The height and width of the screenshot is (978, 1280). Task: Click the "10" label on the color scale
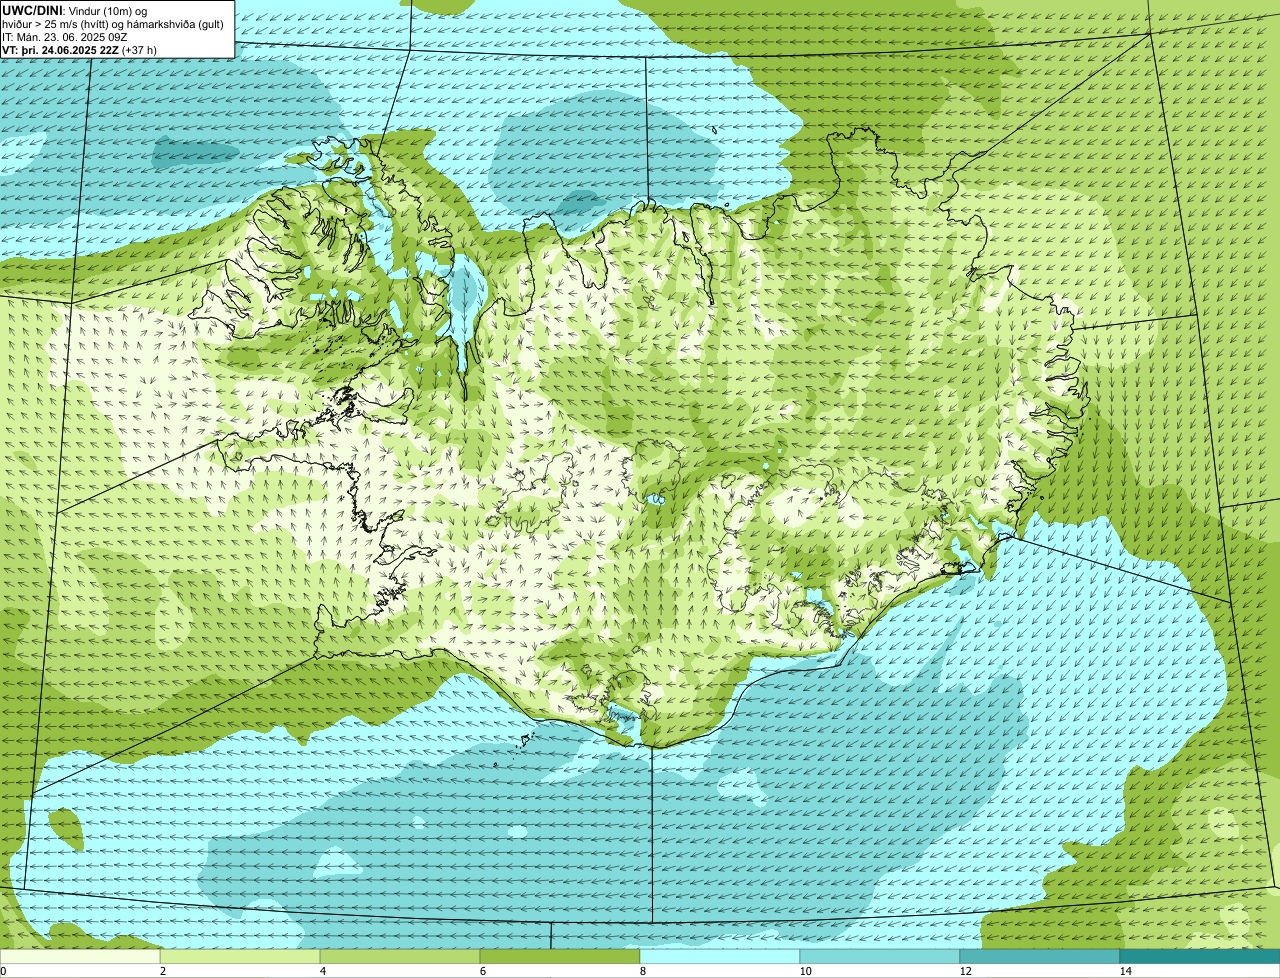click(804, 971)
